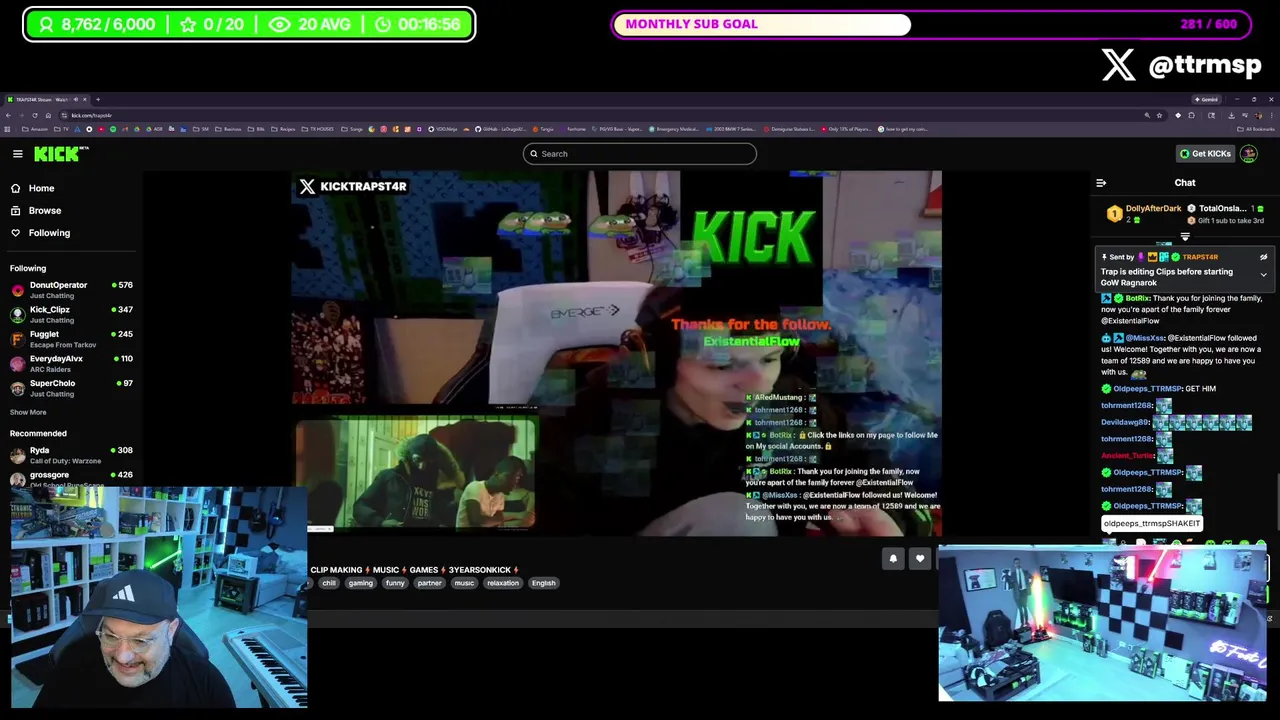Open a new browser tab with plus
Viewport: 1280px width, 720px height.
[98, 99]
